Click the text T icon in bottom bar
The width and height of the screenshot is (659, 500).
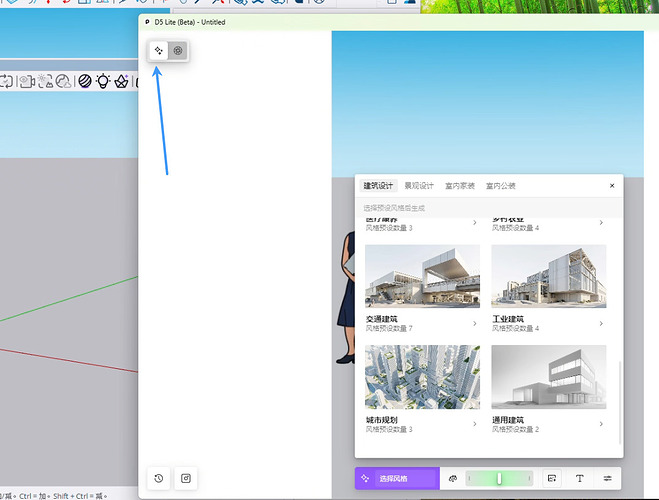coord(579,479)
